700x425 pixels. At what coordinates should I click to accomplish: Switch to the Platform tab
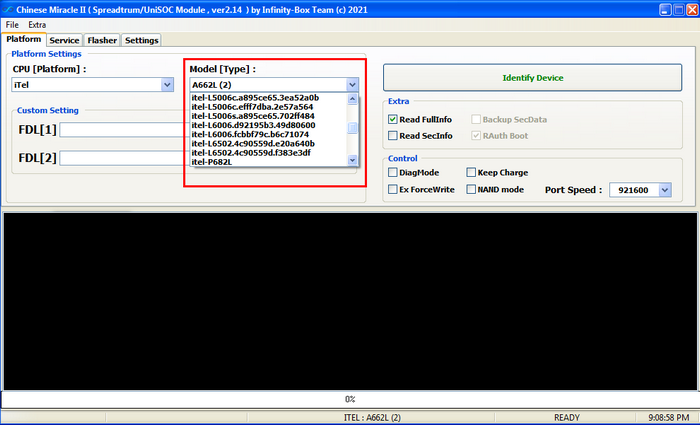24,39
